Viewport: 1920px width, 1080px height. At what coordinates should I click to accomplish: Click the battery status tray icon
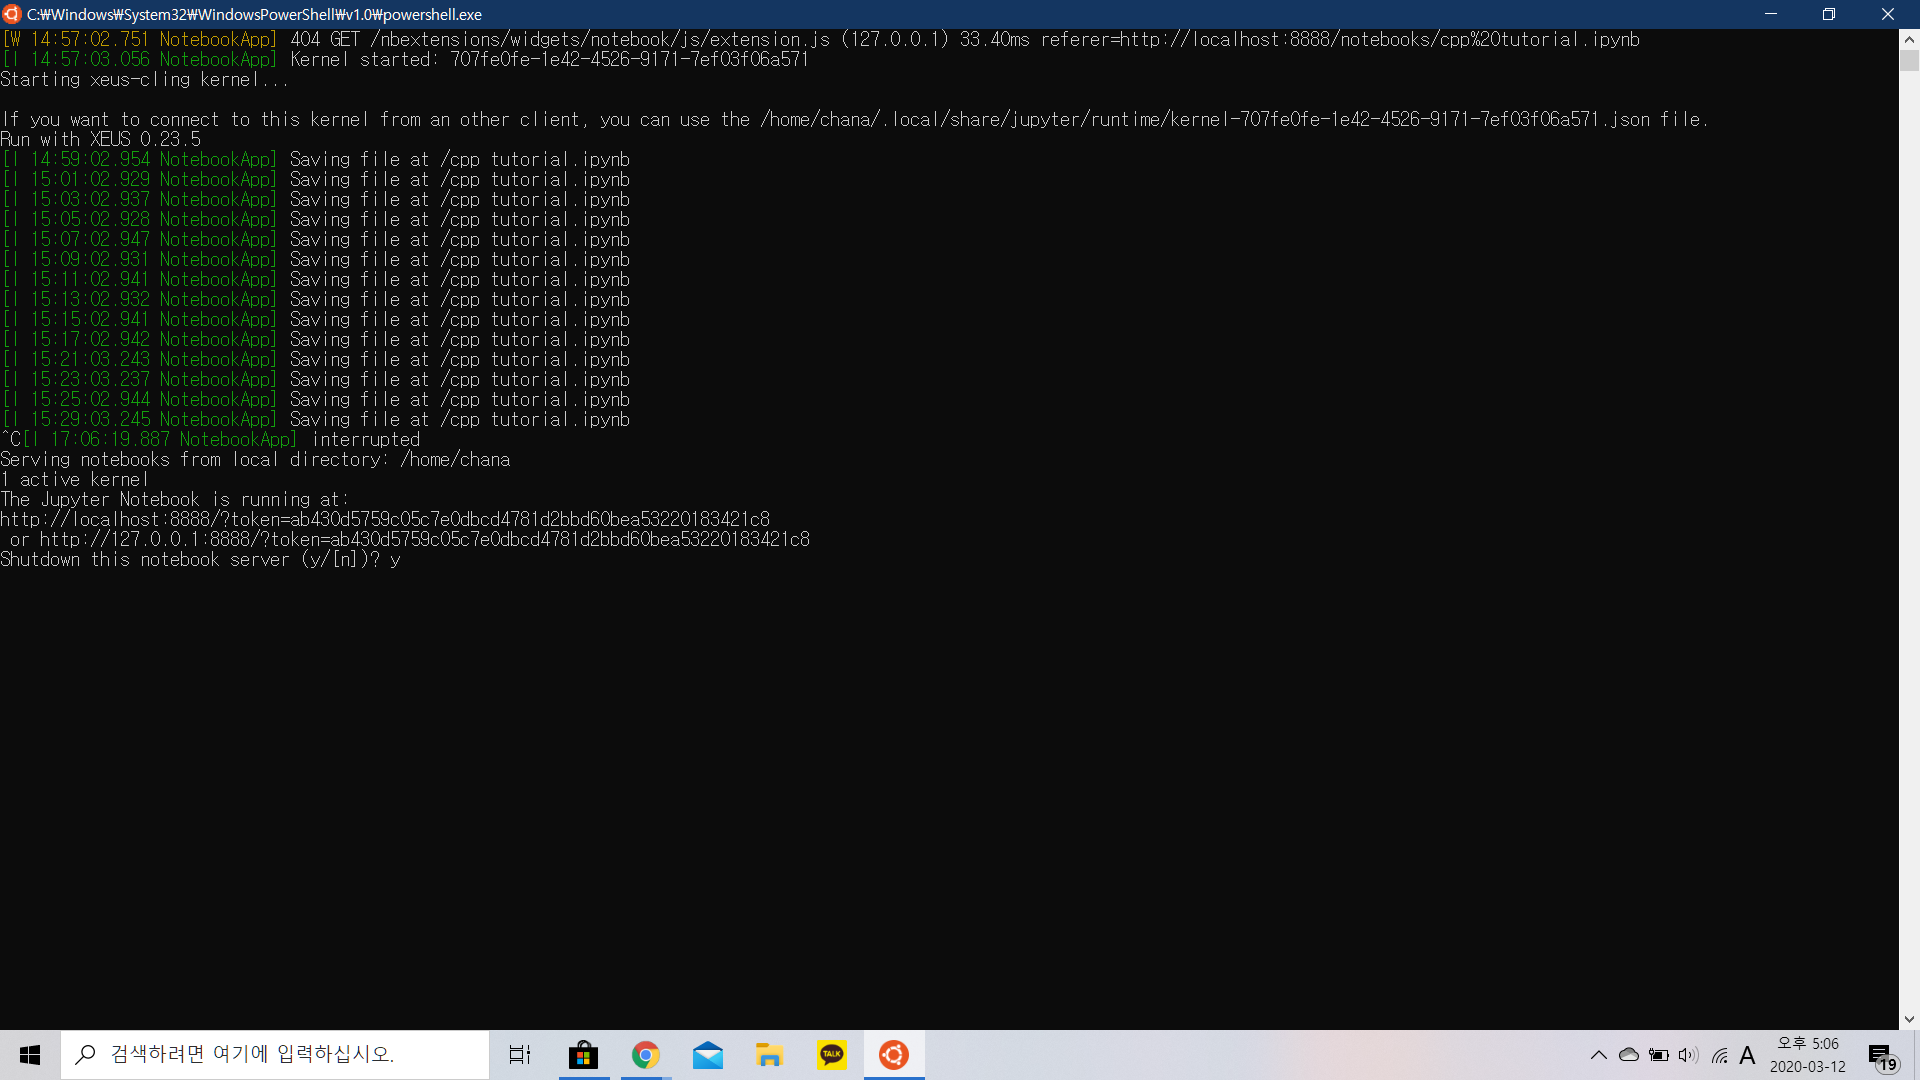tap(1659, 1055)
